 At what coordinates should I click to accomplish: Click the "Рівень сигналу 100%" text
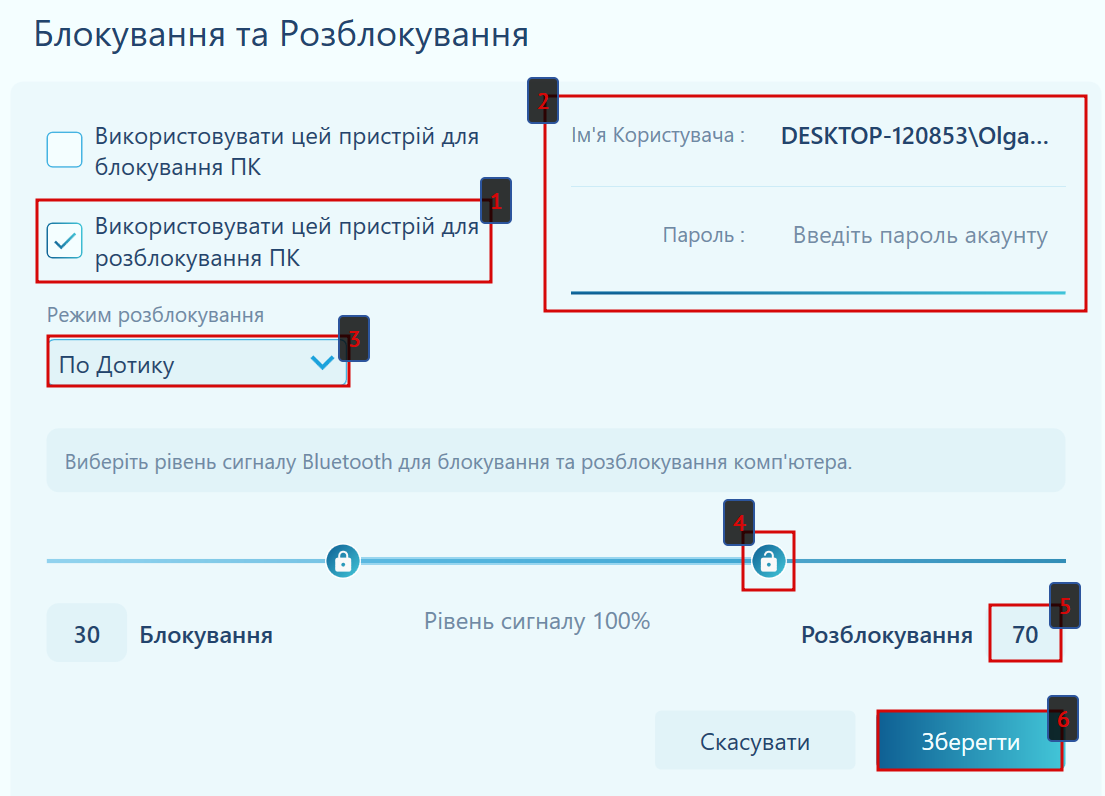tap(537, 621)
